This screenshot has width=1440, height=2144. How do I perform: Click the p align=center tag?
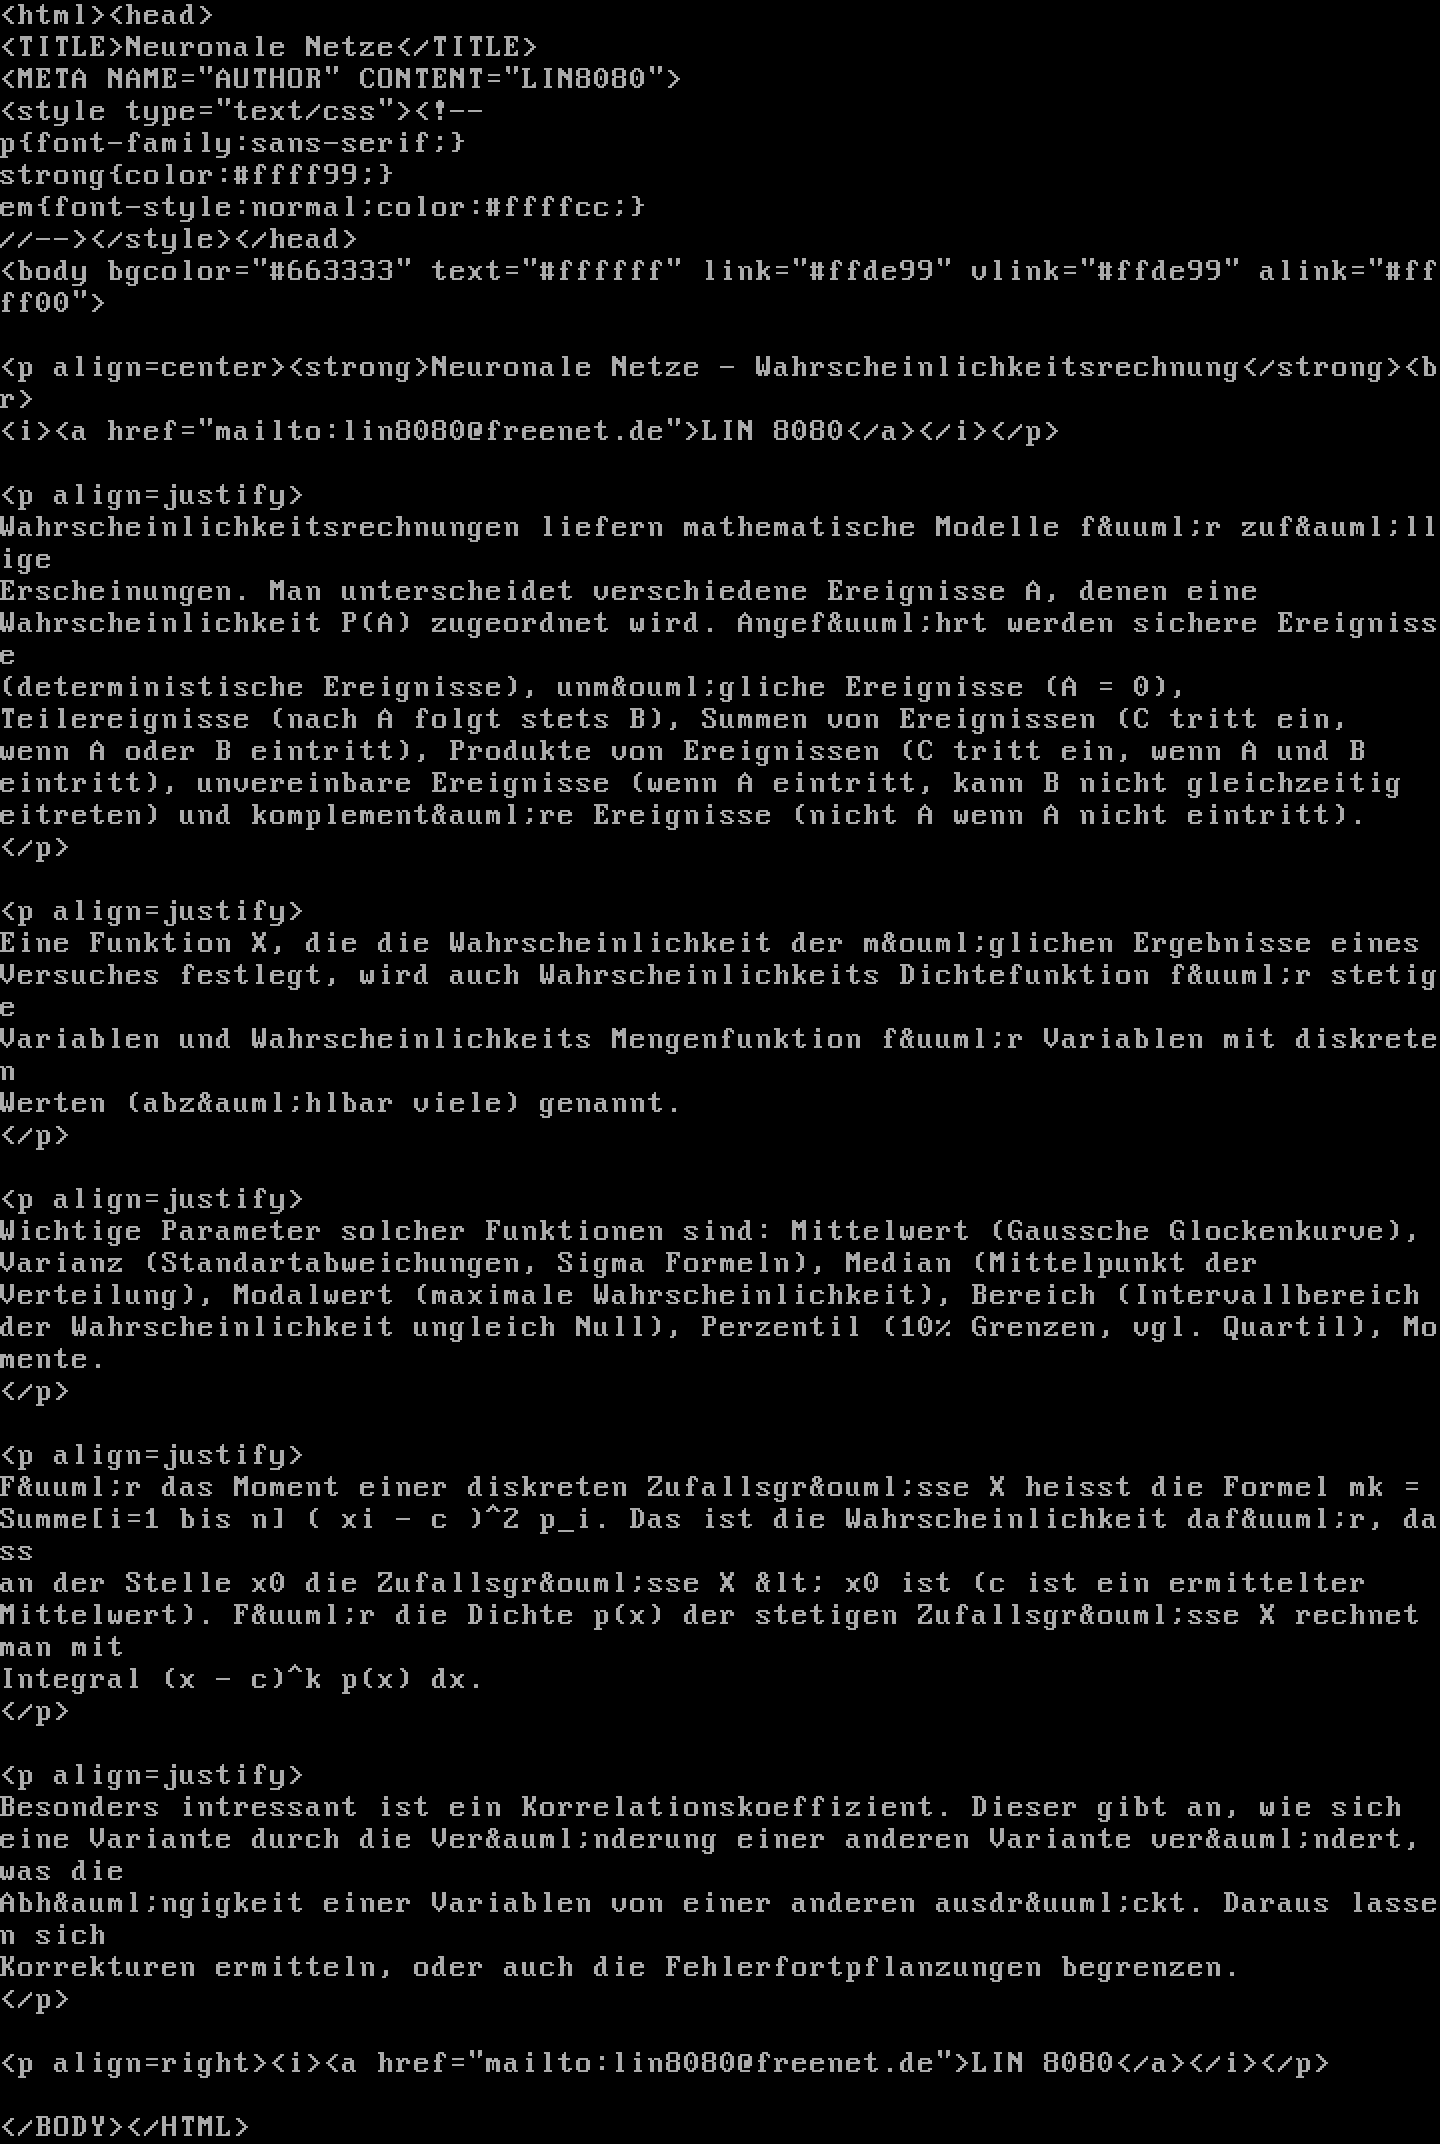click(x=143, y=367)
